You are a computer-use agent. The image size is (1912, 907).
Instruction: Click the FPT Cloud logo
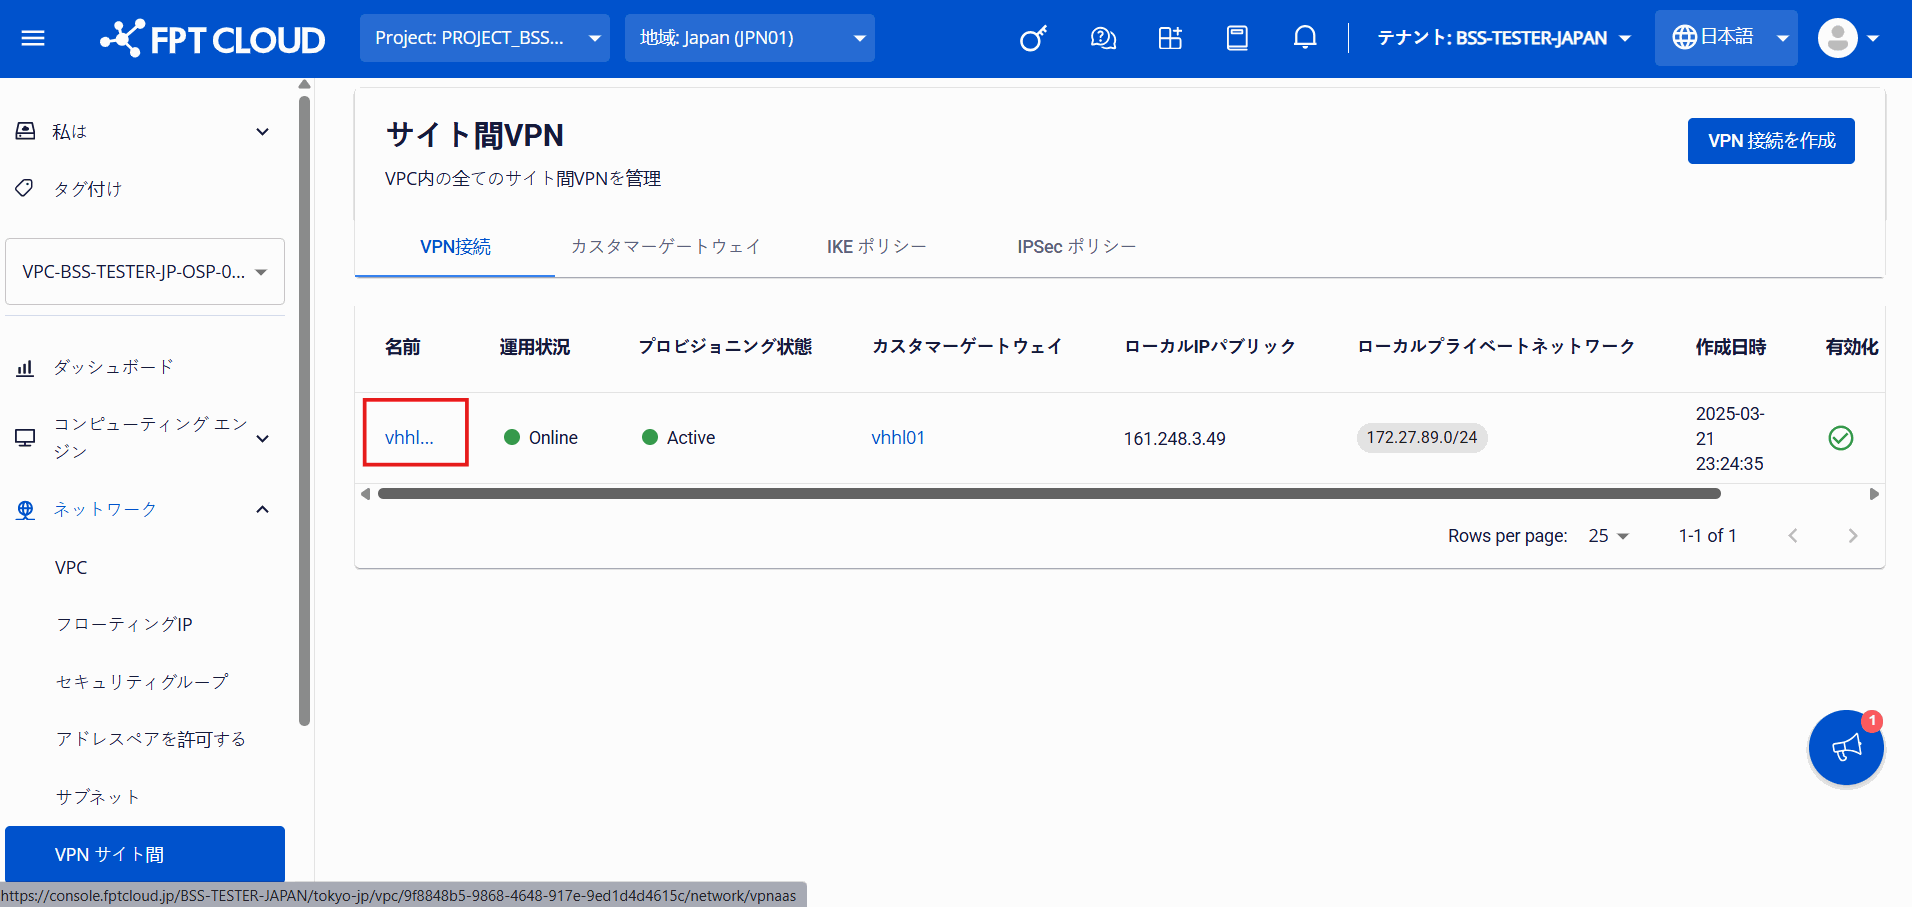point(212,39)
